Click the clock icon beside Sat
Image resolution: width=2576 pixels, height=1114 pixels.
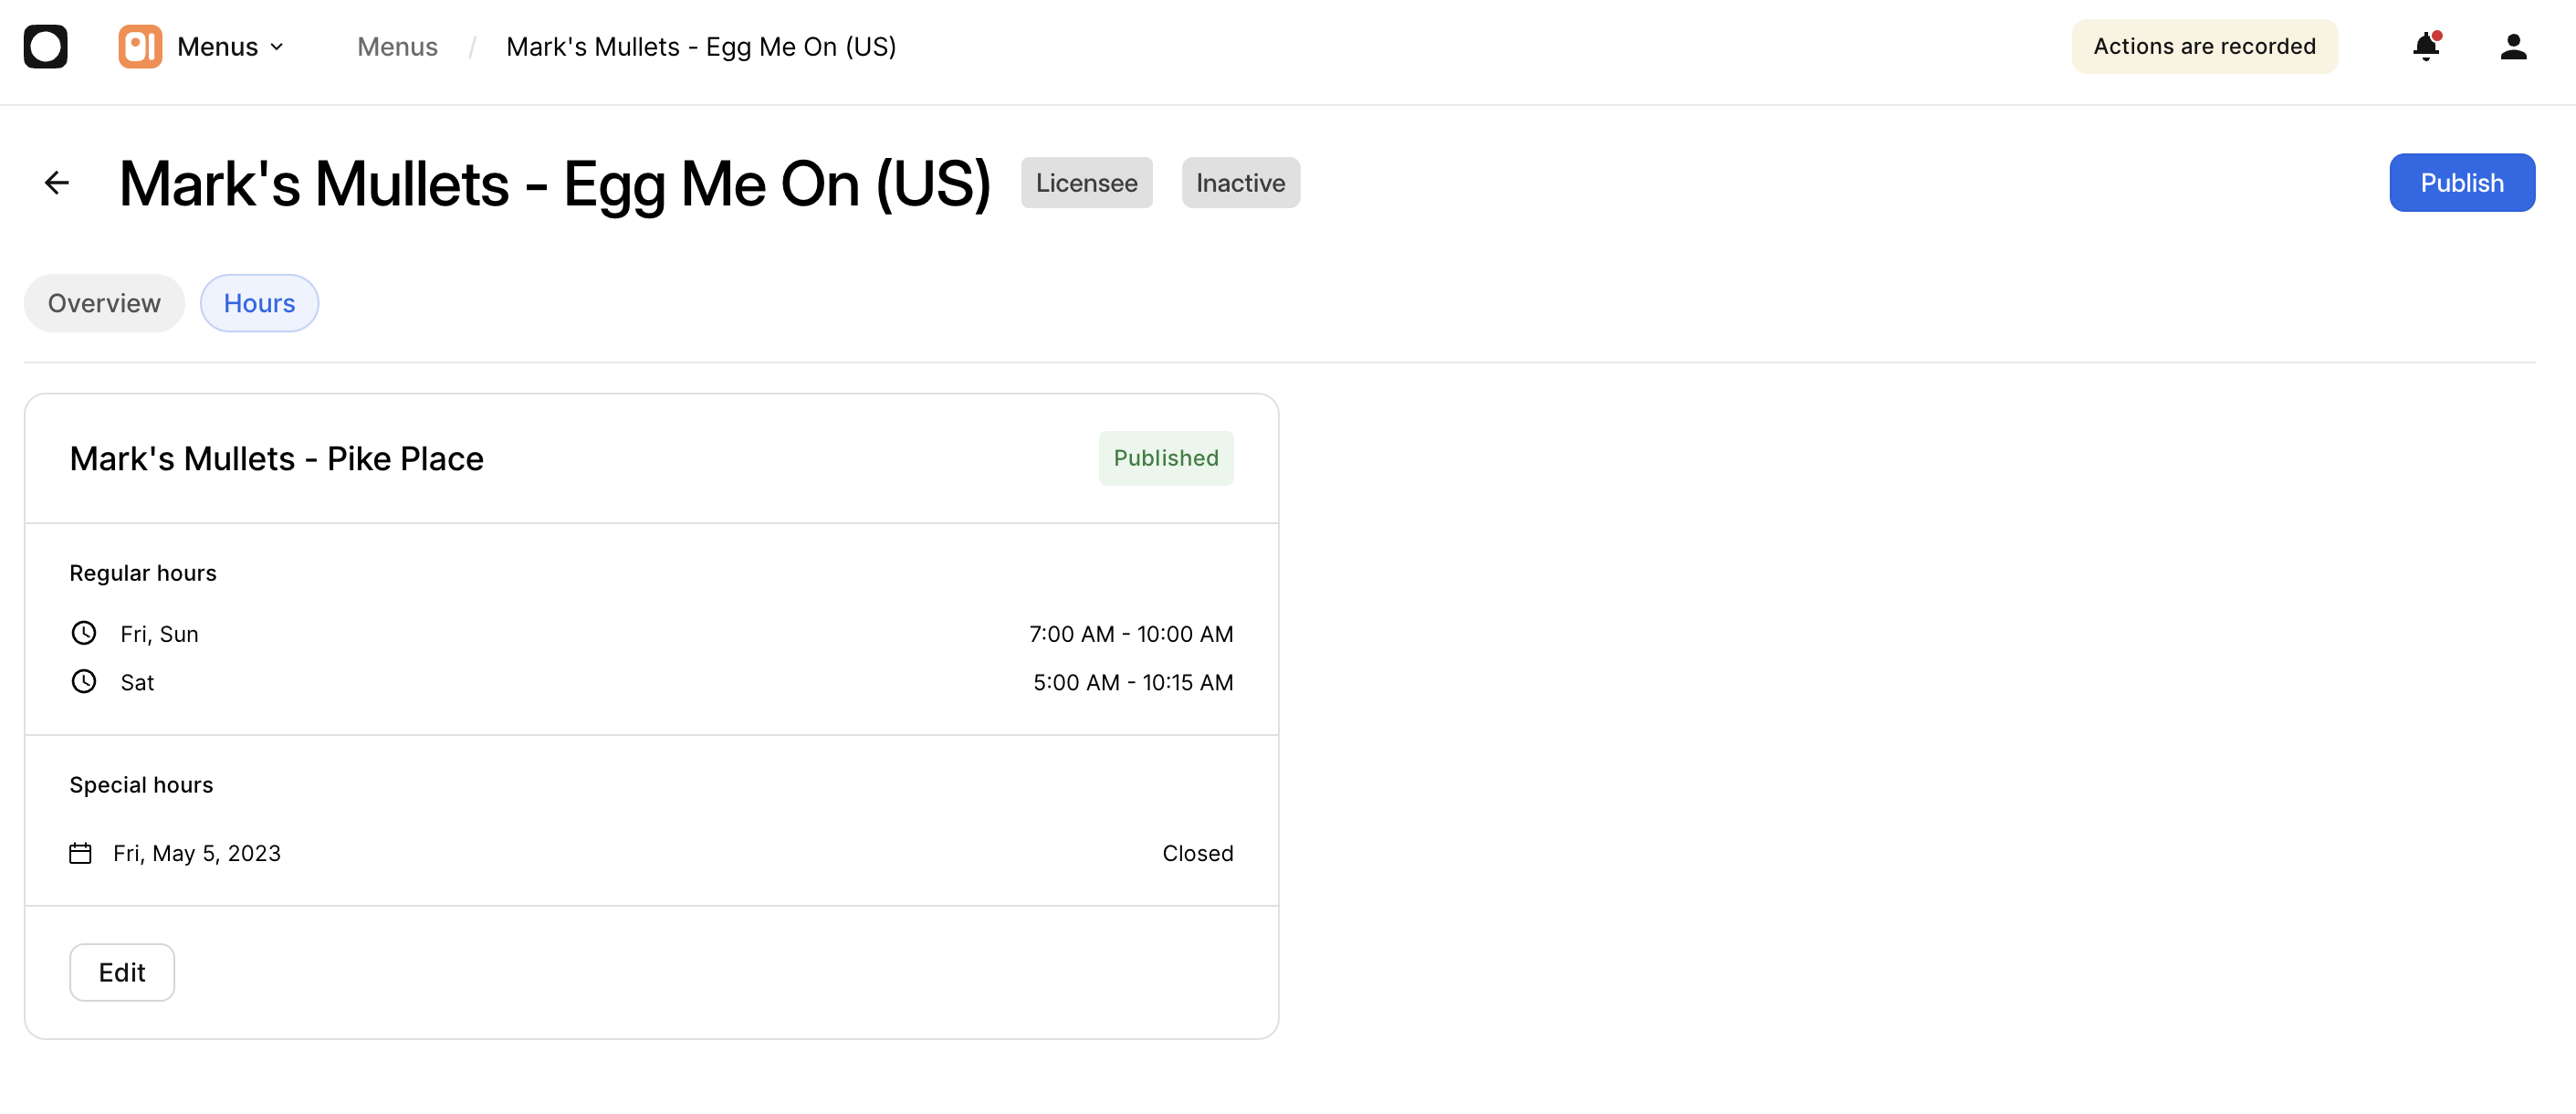tap(84, 682)
